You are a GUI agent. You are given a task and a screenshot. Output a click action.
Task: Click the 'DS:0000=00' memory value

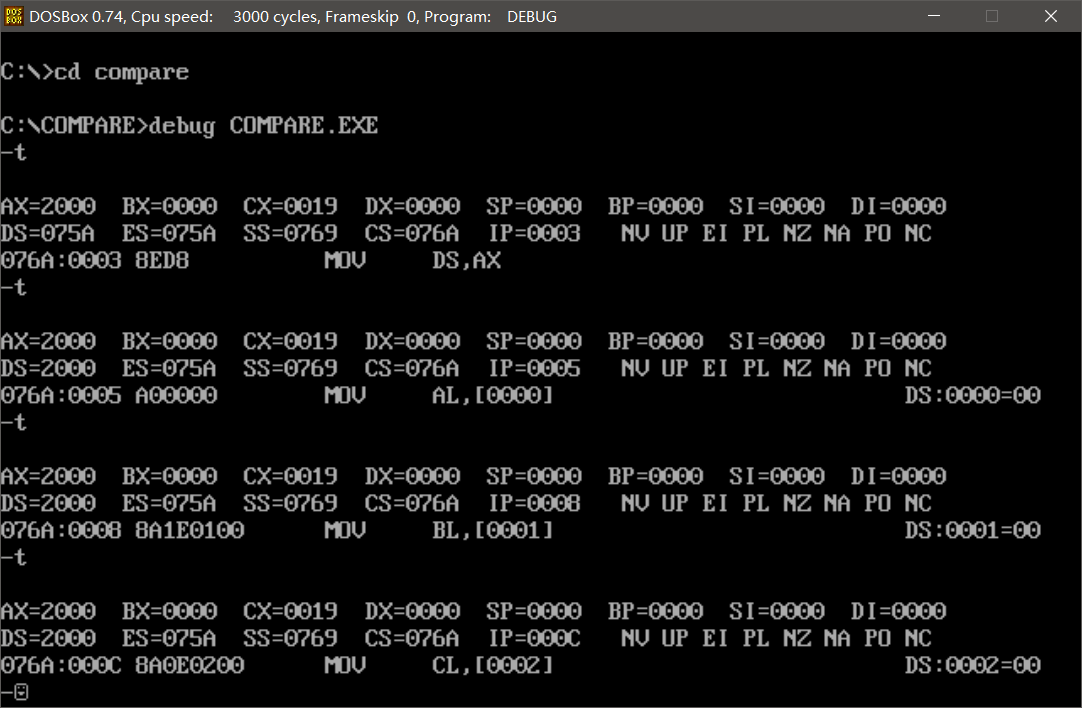(973, 395)
